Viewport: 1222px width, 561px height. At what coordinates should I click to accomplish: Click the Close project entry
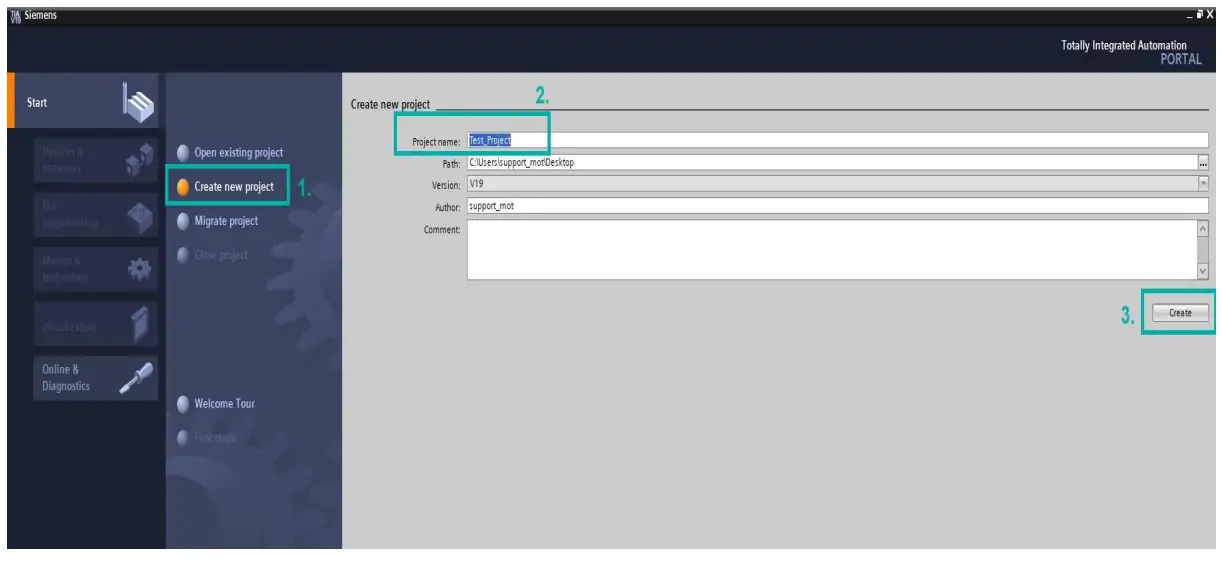pyautogui.click(x=221, y=255)
